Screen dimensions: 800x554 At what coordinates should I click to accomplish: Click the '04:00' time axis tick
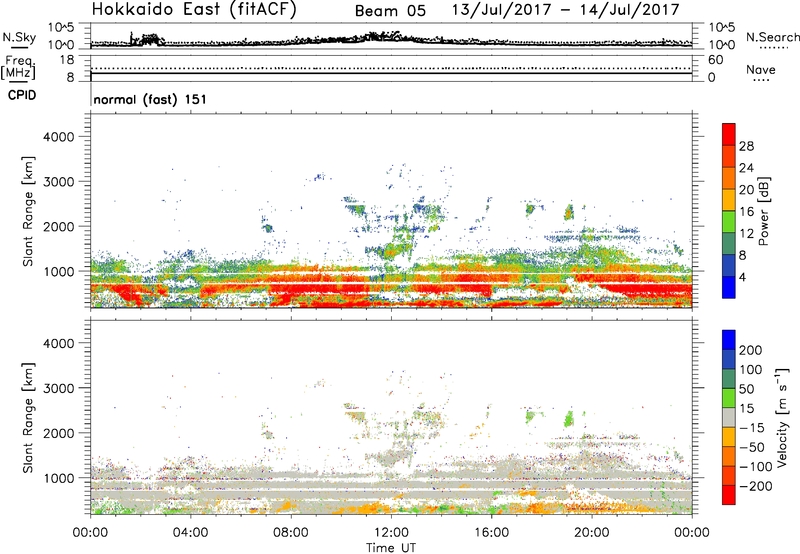point(190,533)
